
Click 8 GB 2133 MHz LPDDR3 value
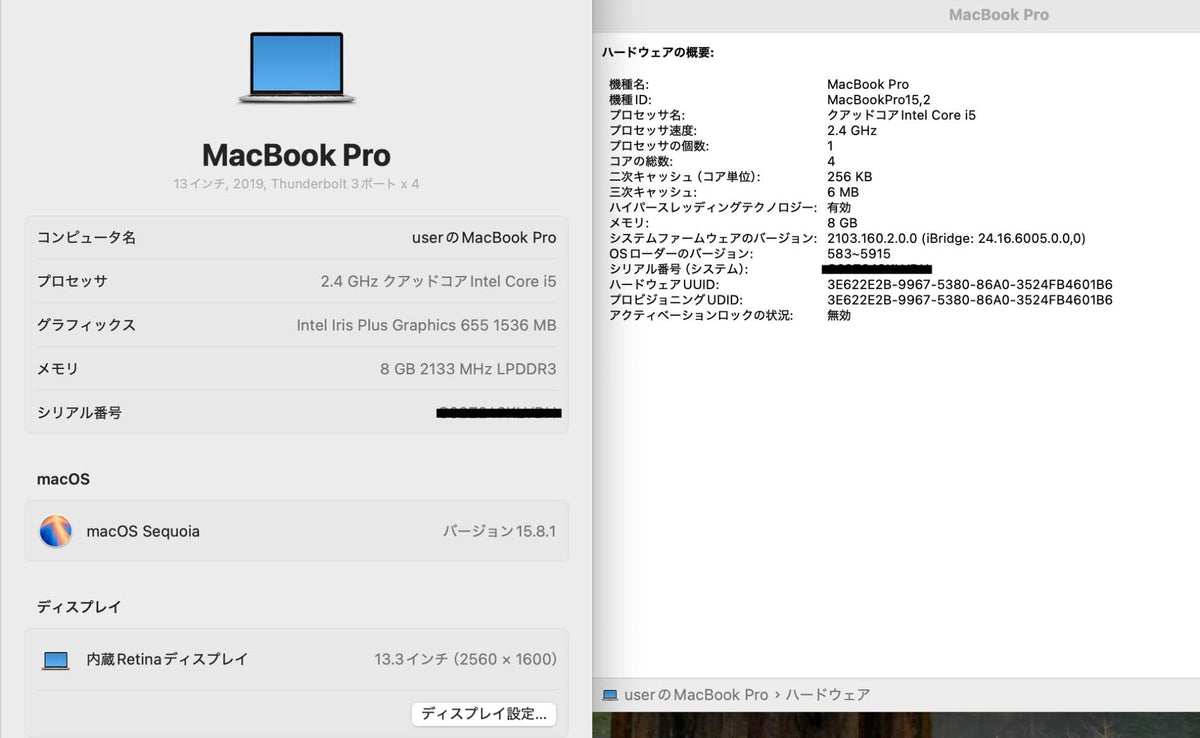pos(468,369)
